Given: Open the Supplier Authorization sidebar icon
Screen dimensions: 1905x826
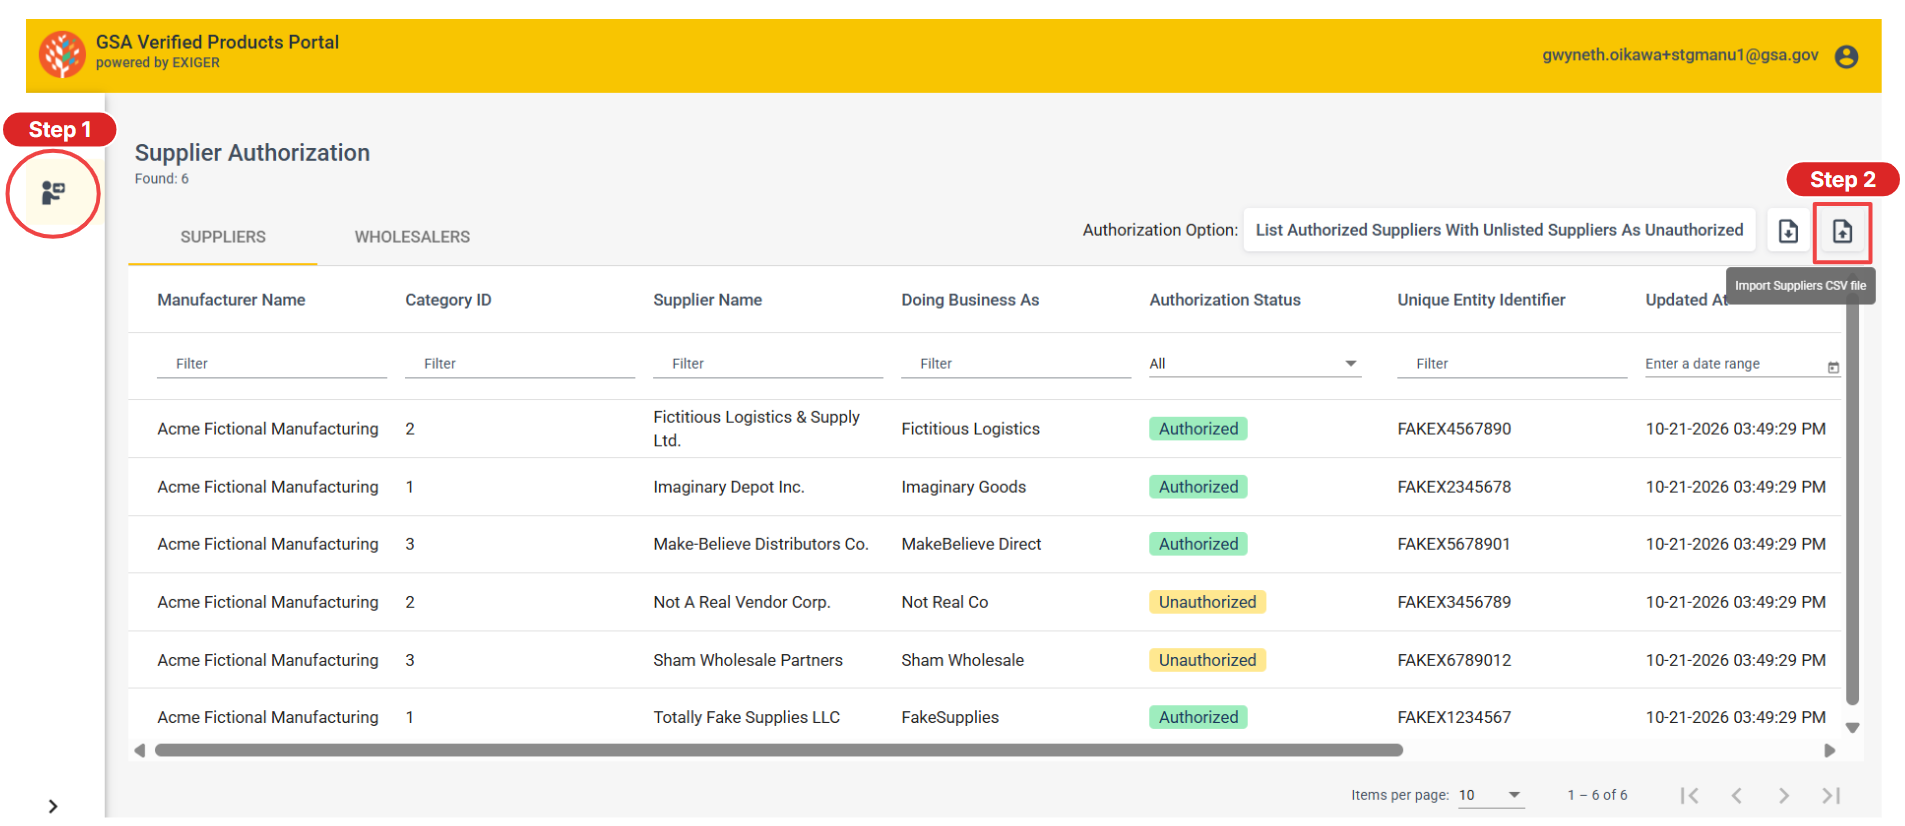Looking at the screenshot, I should pyautogui.click(x=53, y=192).
